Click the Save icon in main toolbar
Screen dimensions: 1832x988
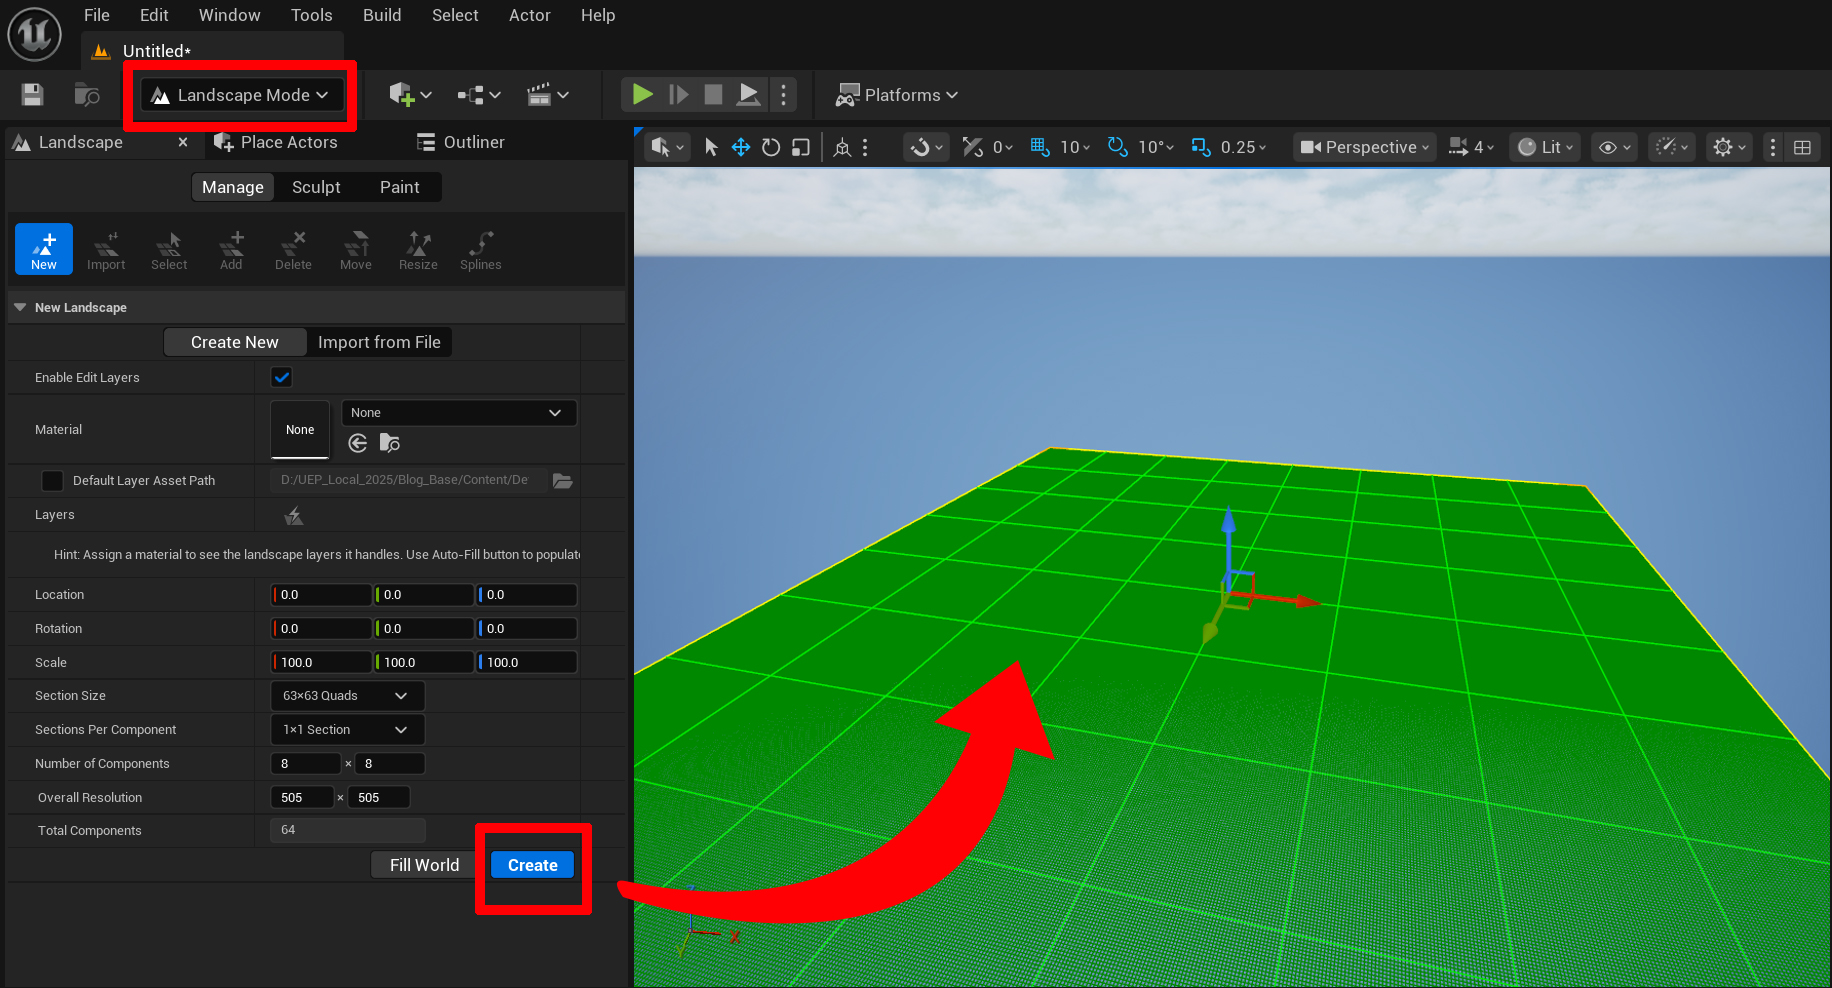tap(32, 95)
